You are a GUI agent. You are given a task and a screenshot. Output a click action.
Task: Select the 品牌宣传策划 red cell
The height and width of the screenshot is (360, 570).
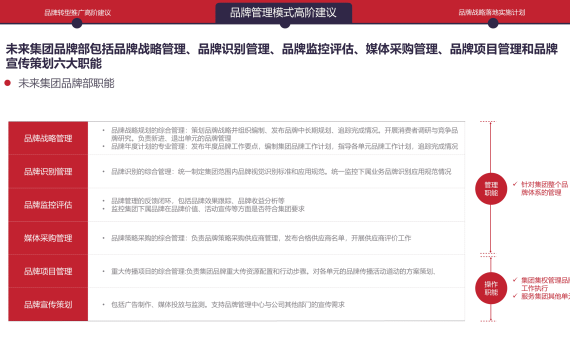pyautogui.click(x=48, y=304)
